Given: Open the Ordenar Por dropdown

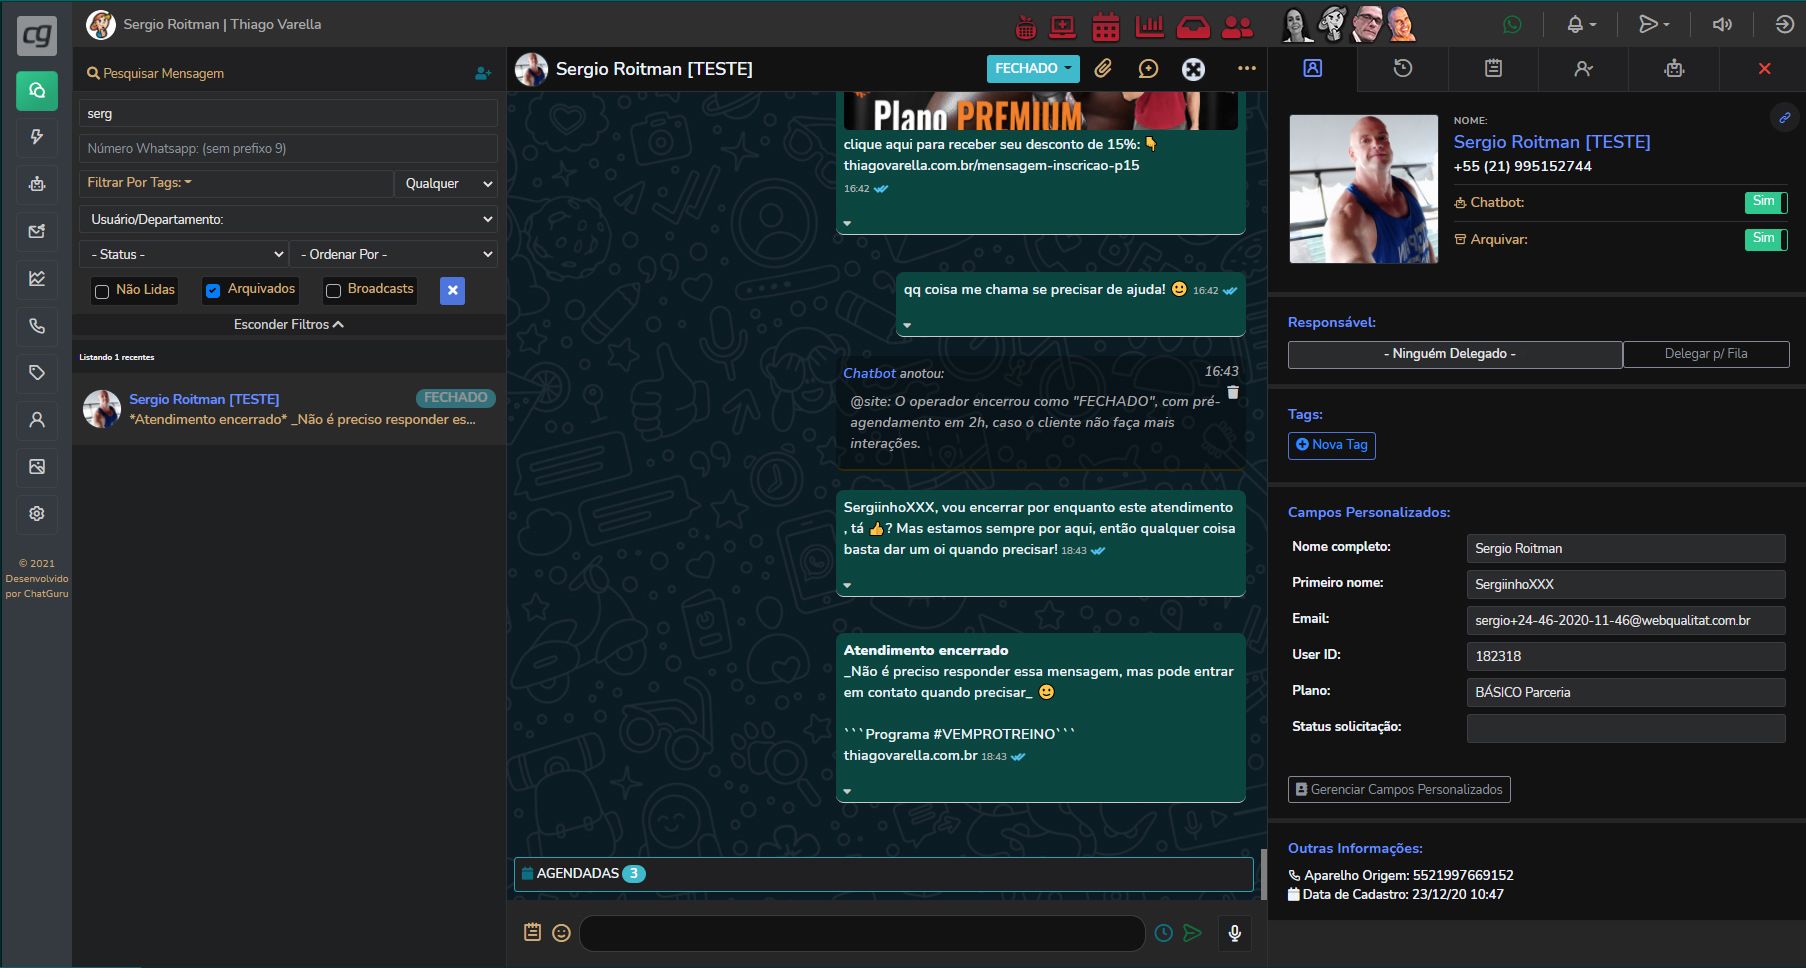Looking at the screenshot, I should point(394,254).
